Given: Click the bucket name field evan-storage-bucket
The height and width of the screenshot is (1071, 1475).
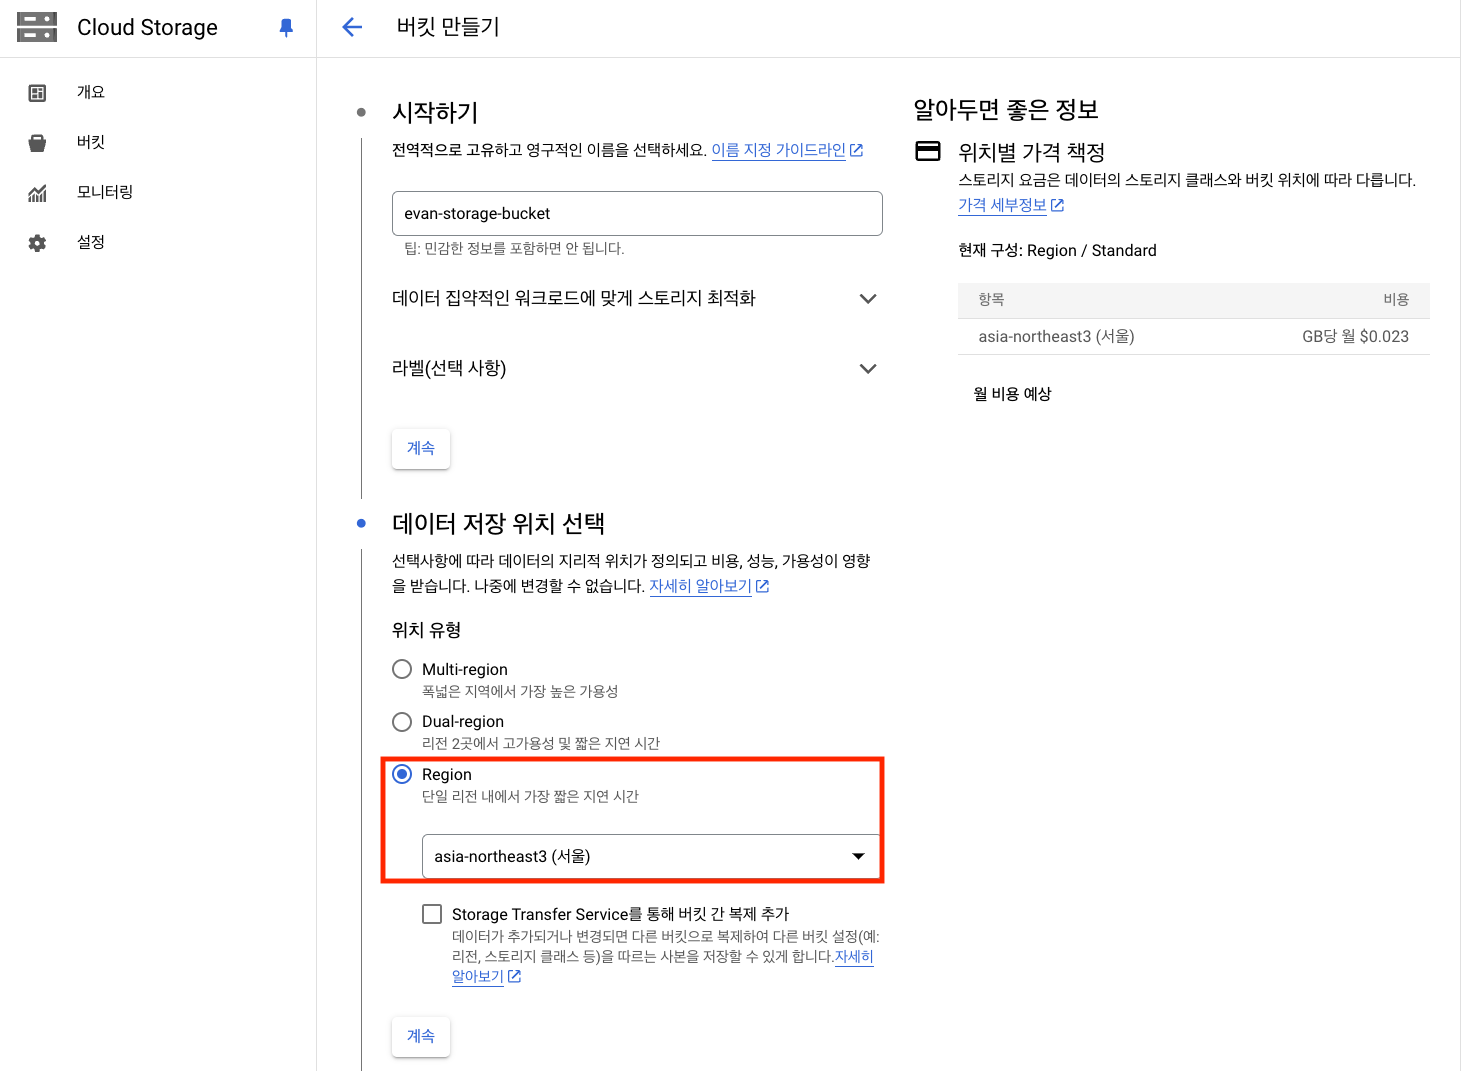Looking at the screenshot, I should point(637,213).
